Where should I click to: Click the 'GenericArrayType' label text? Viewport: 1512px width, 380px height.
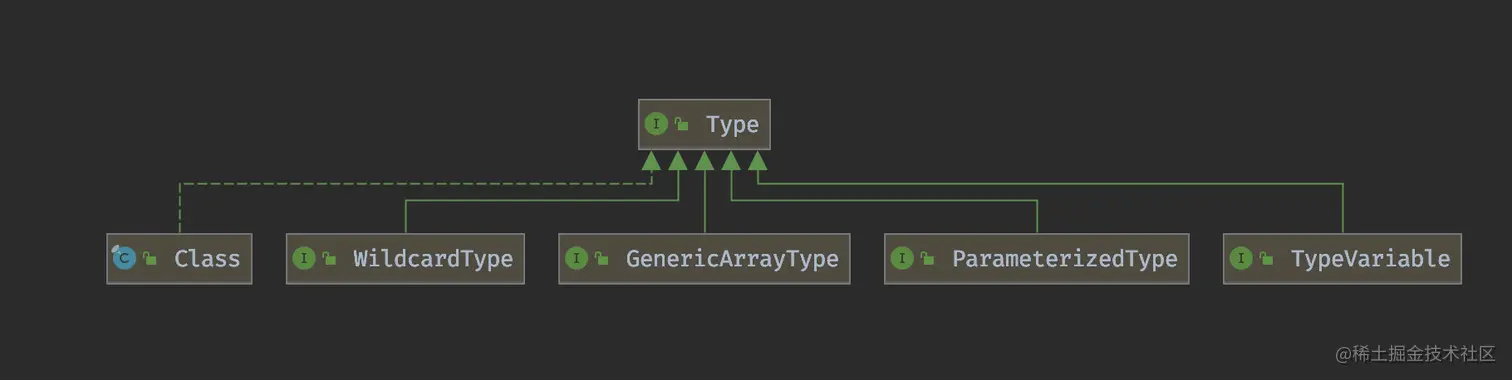732,258
